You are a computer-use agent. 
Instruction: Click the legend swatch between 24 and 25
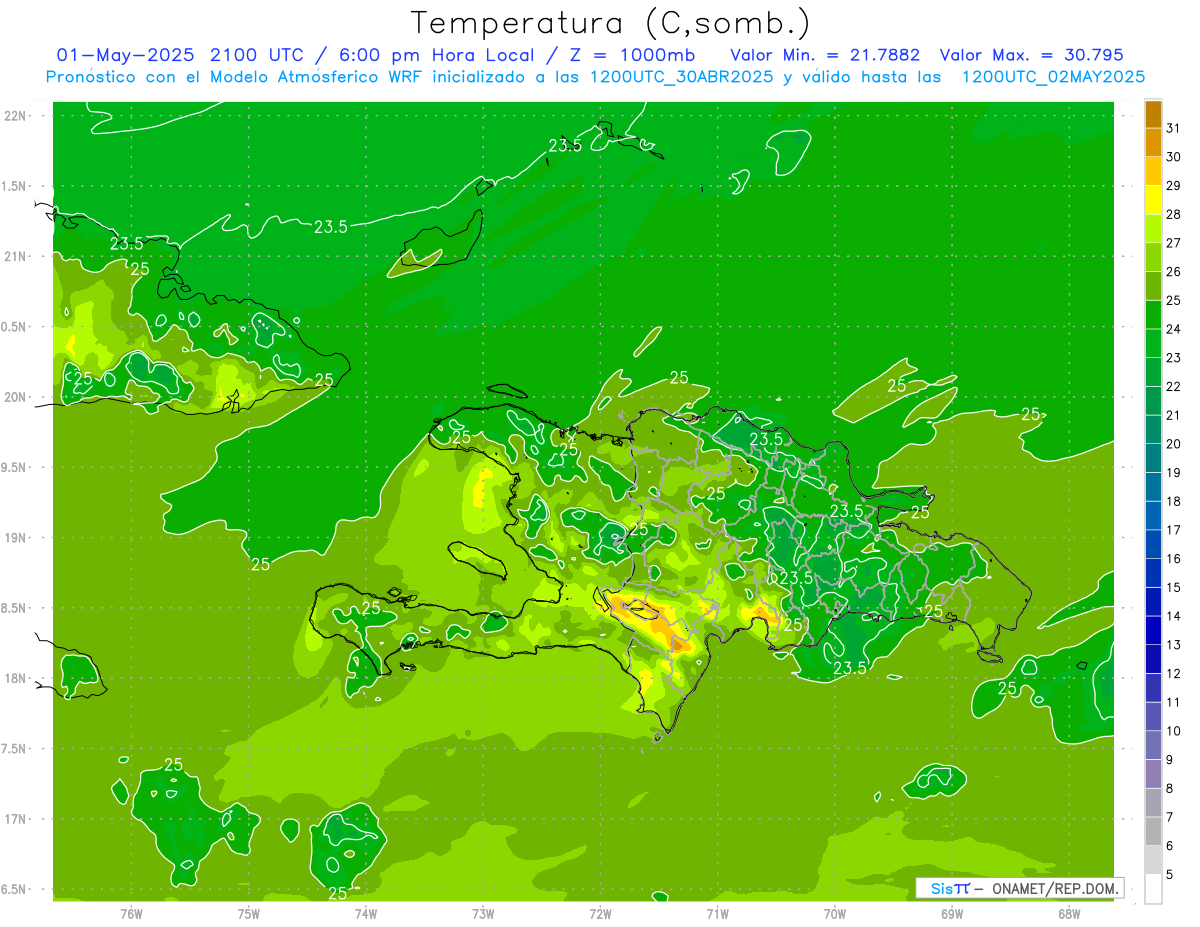pos(1154,315)
